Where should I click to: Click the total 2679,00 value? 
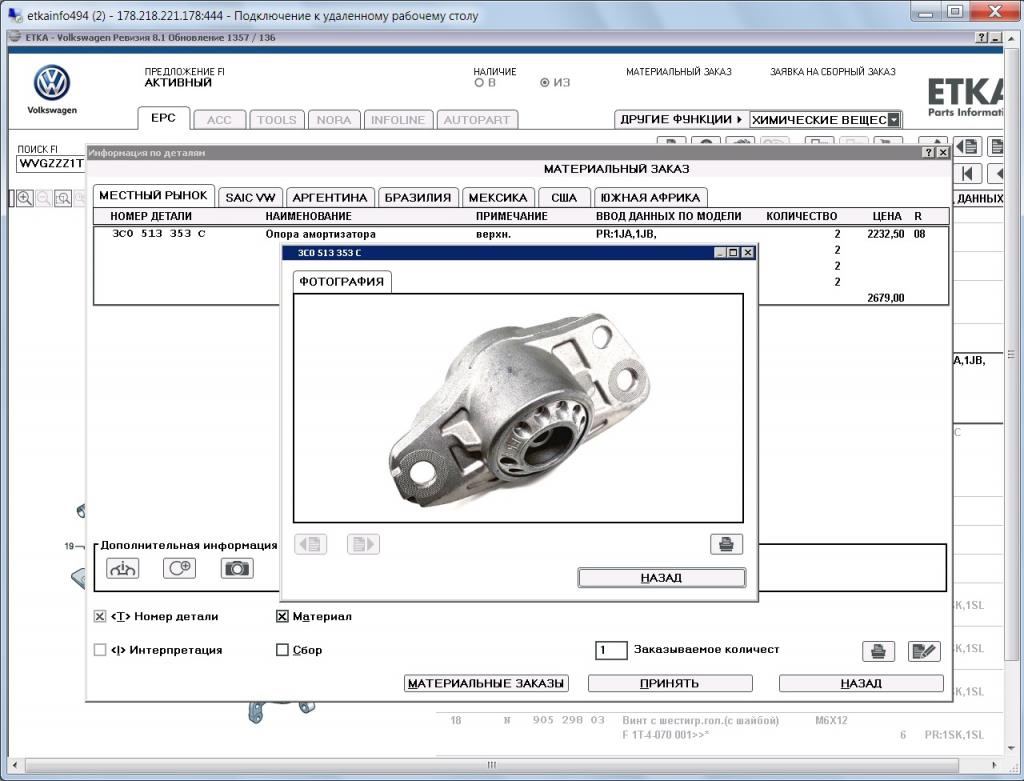point(886,298)
